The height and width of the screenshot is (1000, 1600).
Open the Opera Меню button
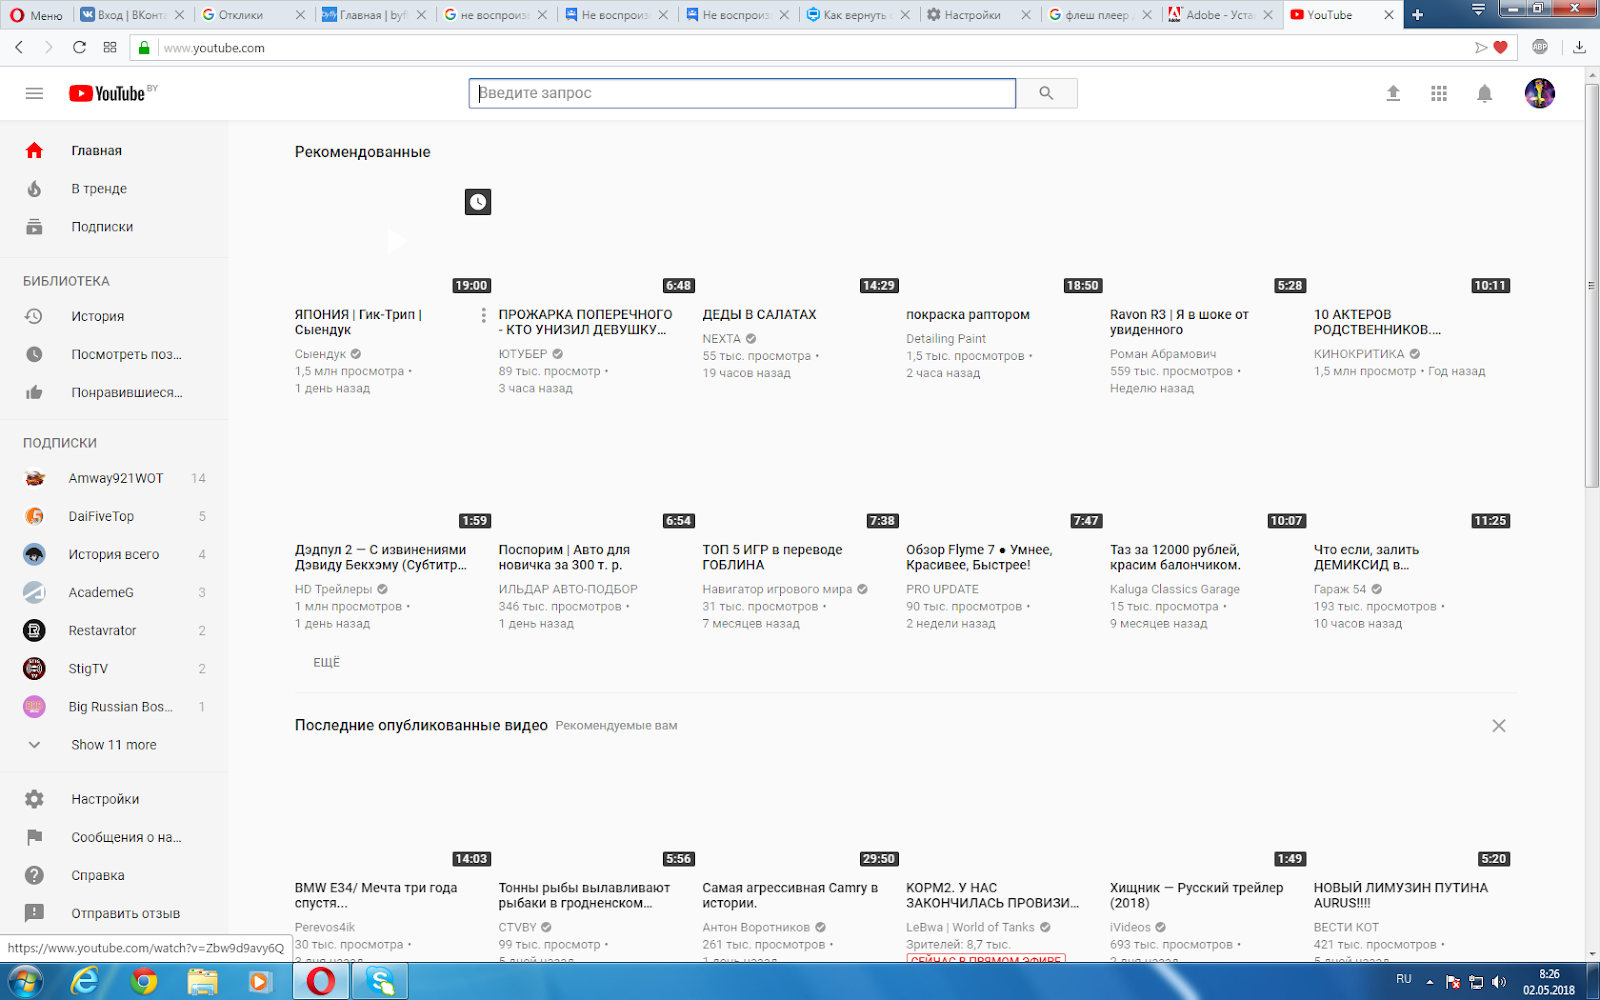[37, 15]
